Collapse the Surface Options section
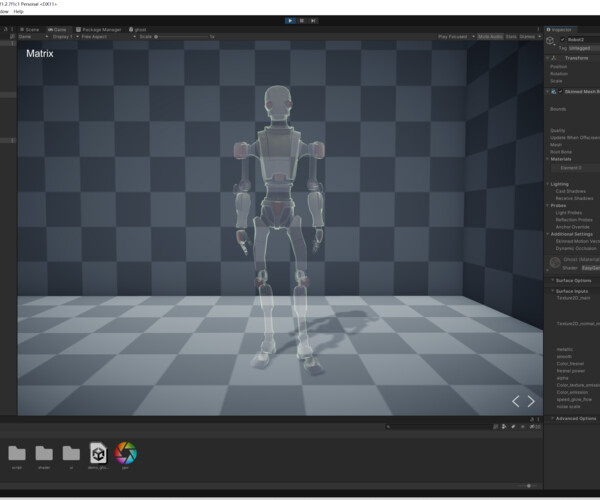 553,280
